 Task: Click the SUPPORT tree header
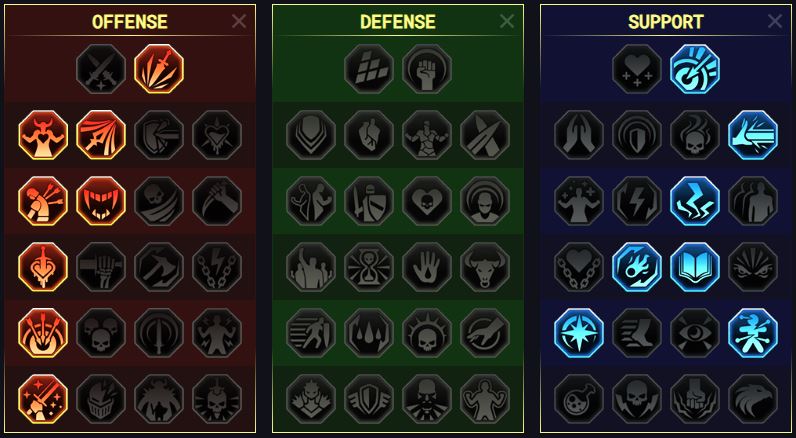(x=666, y=22)
